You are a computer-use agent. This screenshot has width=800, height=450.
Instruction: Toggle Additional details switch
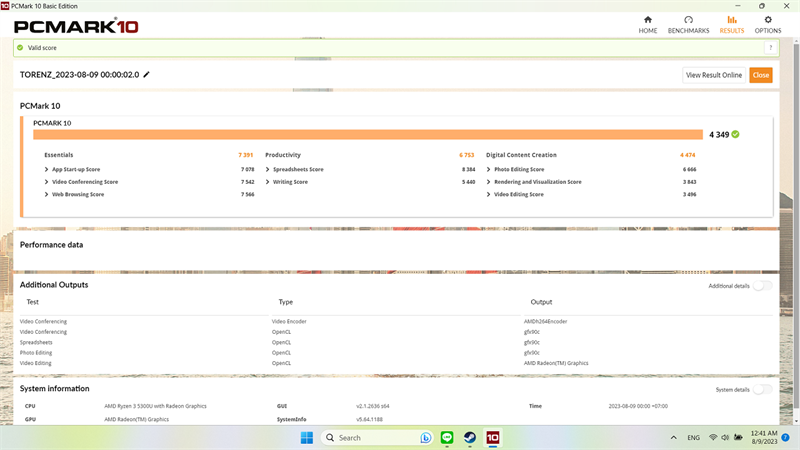(x=762, y=286)
